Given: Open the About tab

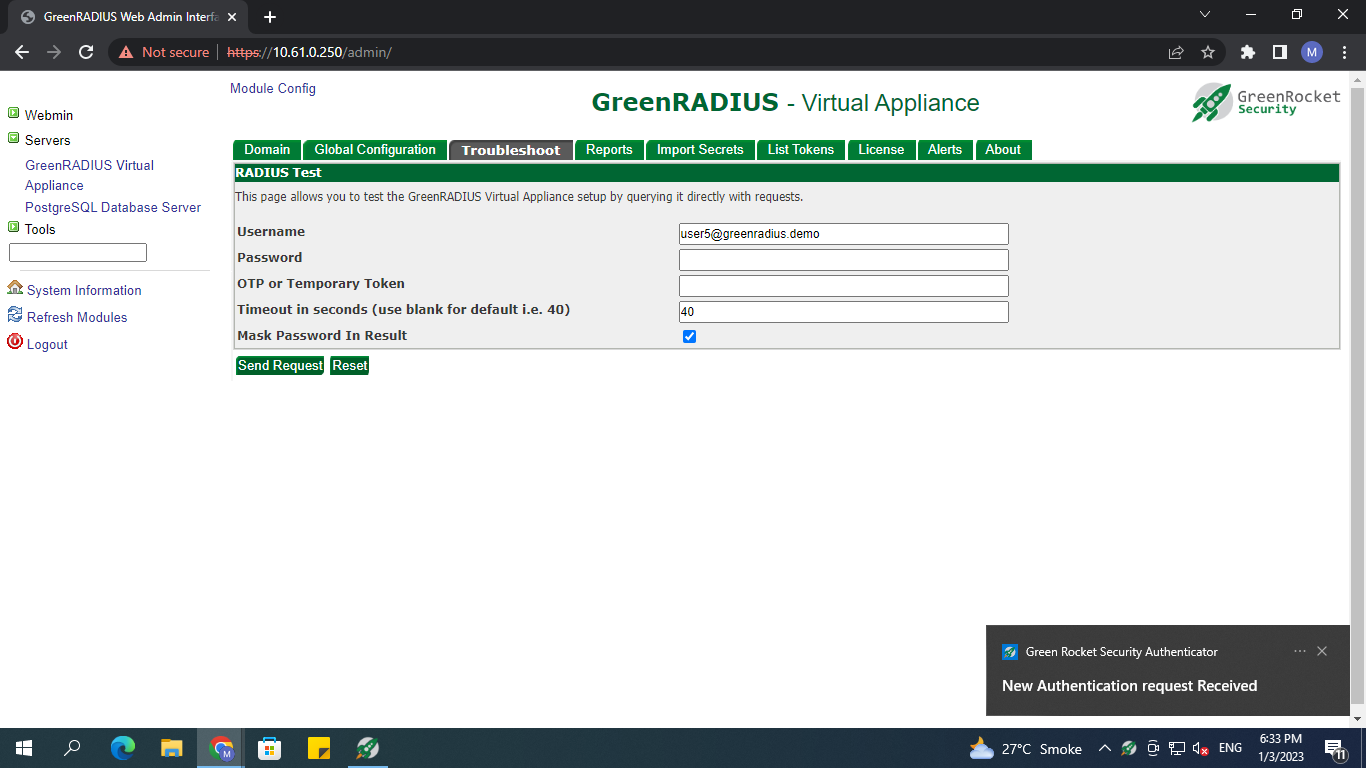Looking at the screenshot, I should click(1003, 150).
